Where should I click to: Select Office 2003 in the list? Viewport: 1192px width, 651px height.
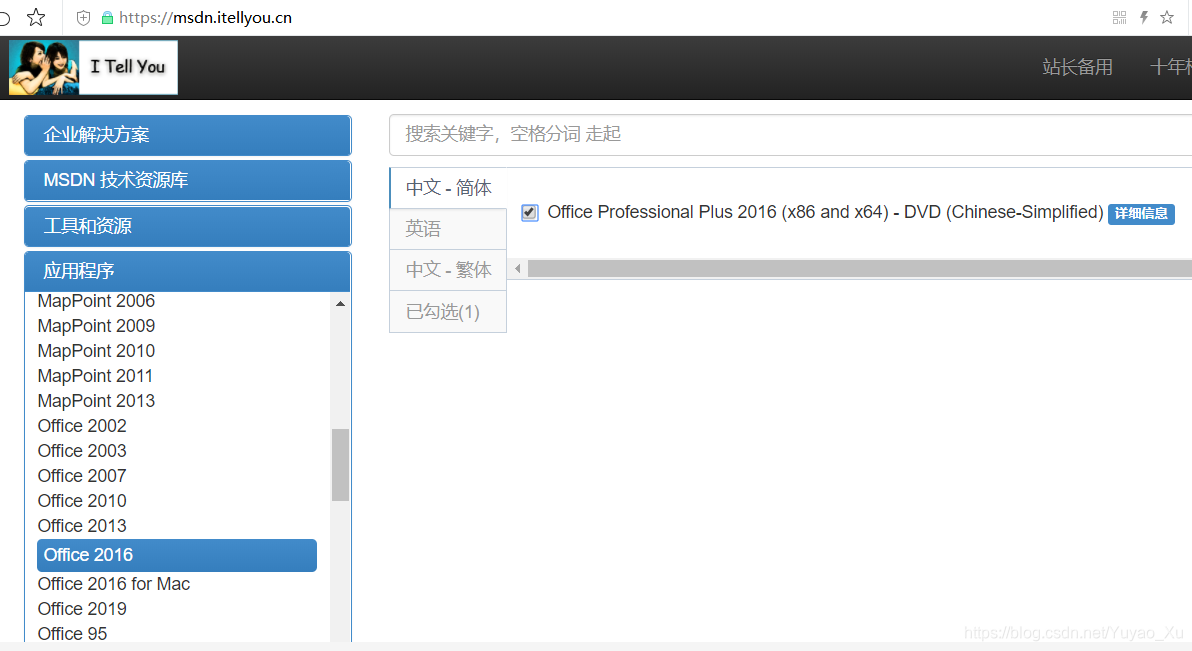pyautogui.click(x=82, y=451)
